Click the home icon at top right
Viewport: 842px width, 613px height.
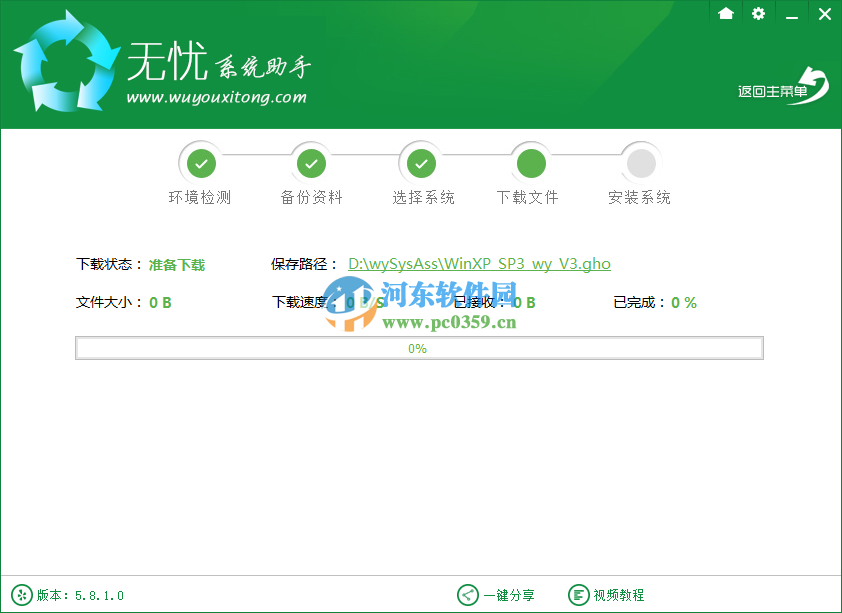[x=725, y=14]
